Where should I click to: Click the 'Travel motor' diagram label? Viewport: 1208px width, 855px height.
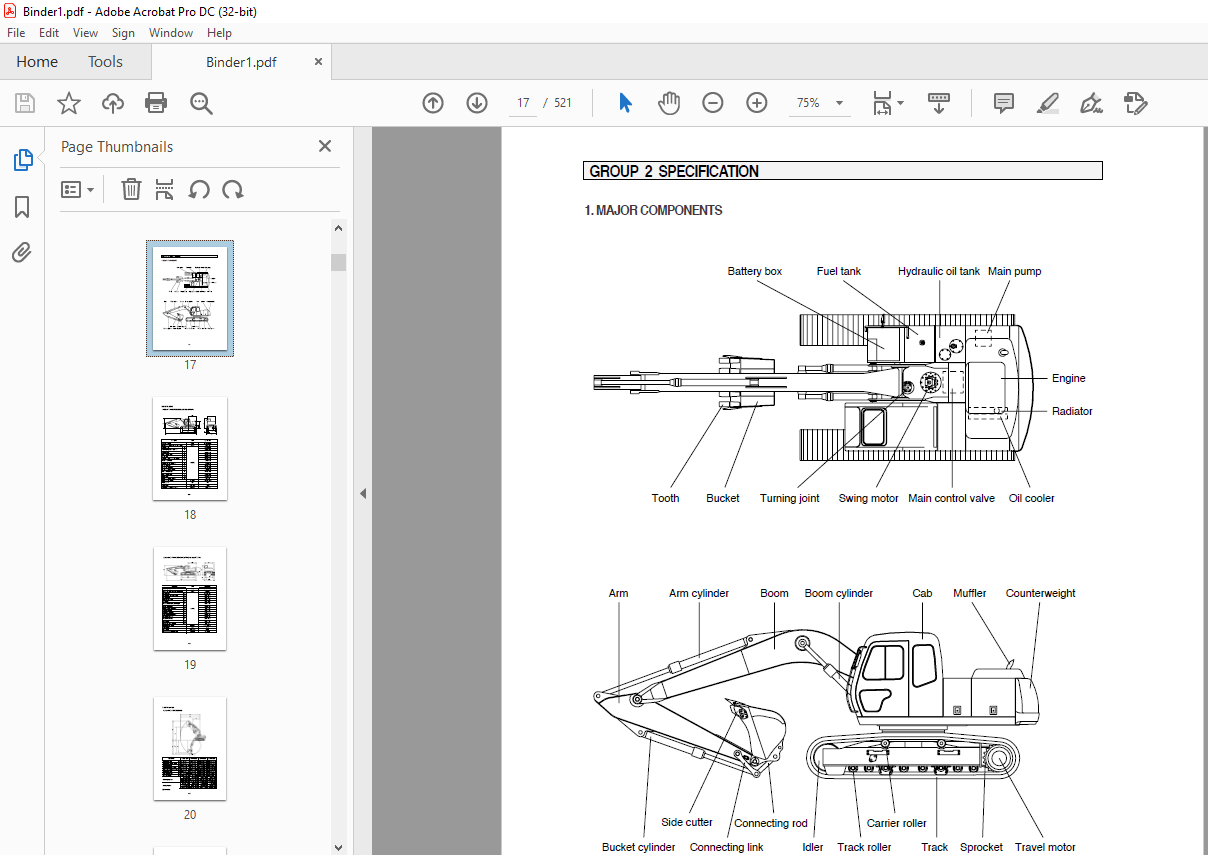coord(1045,847)
